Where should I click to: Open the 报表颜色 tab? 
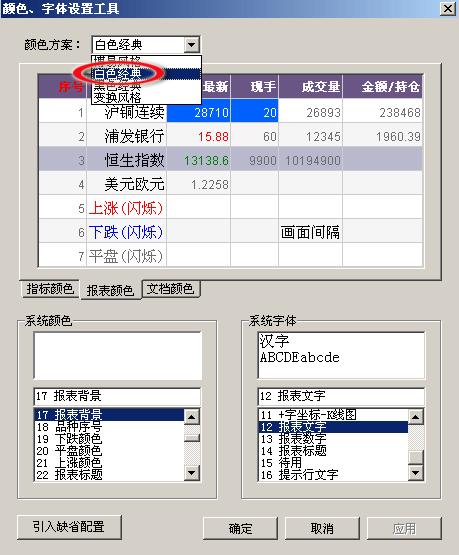111,290
